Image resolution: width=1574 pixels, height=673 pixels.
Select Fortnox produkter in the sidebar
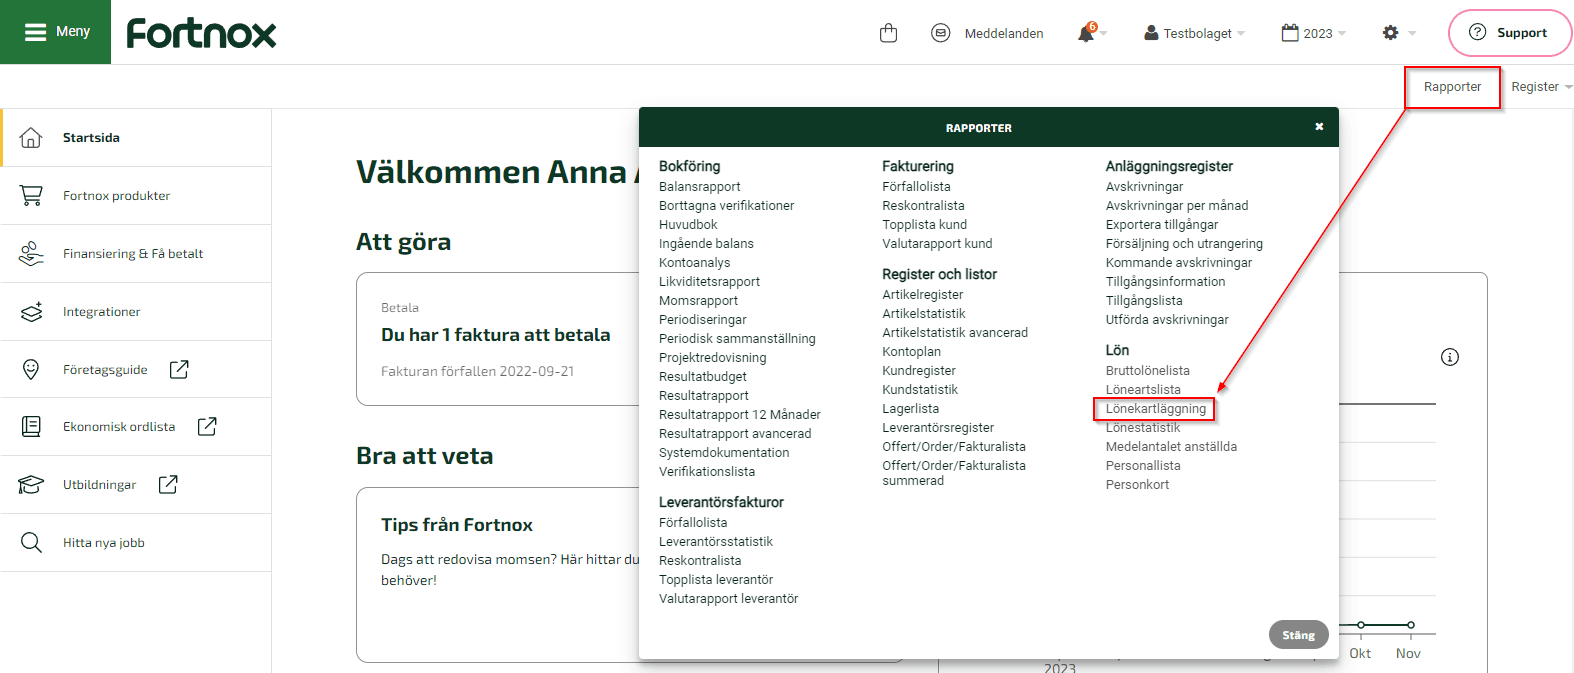[x=136, y=195]
